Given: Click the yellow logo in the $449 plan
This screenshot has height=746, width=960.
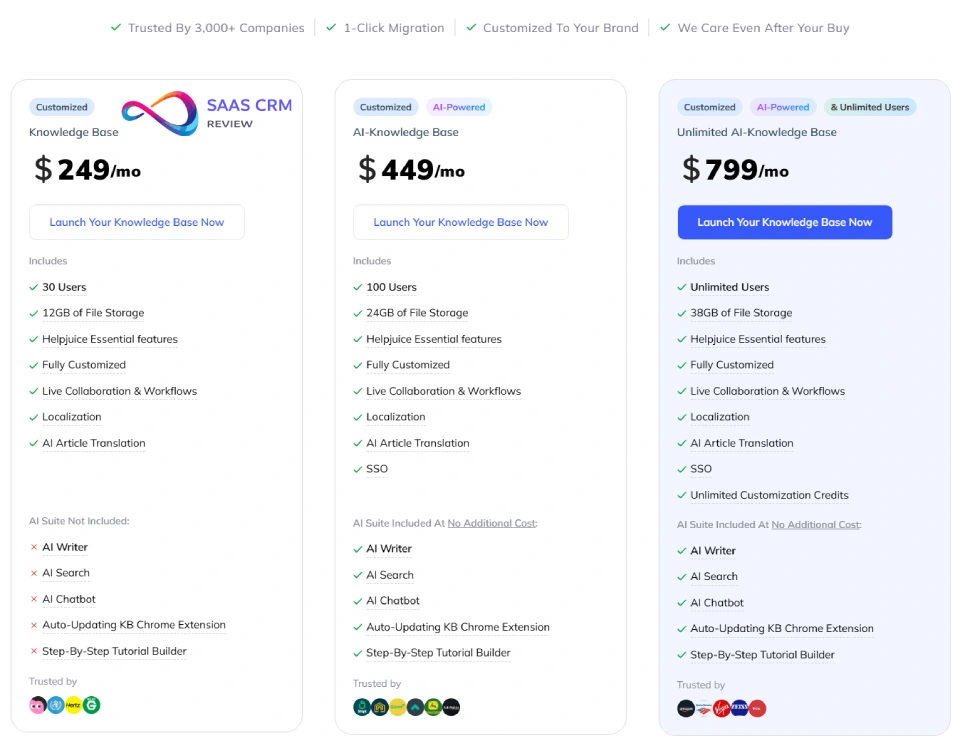Looking at the screenshot, I should point(398,707).
